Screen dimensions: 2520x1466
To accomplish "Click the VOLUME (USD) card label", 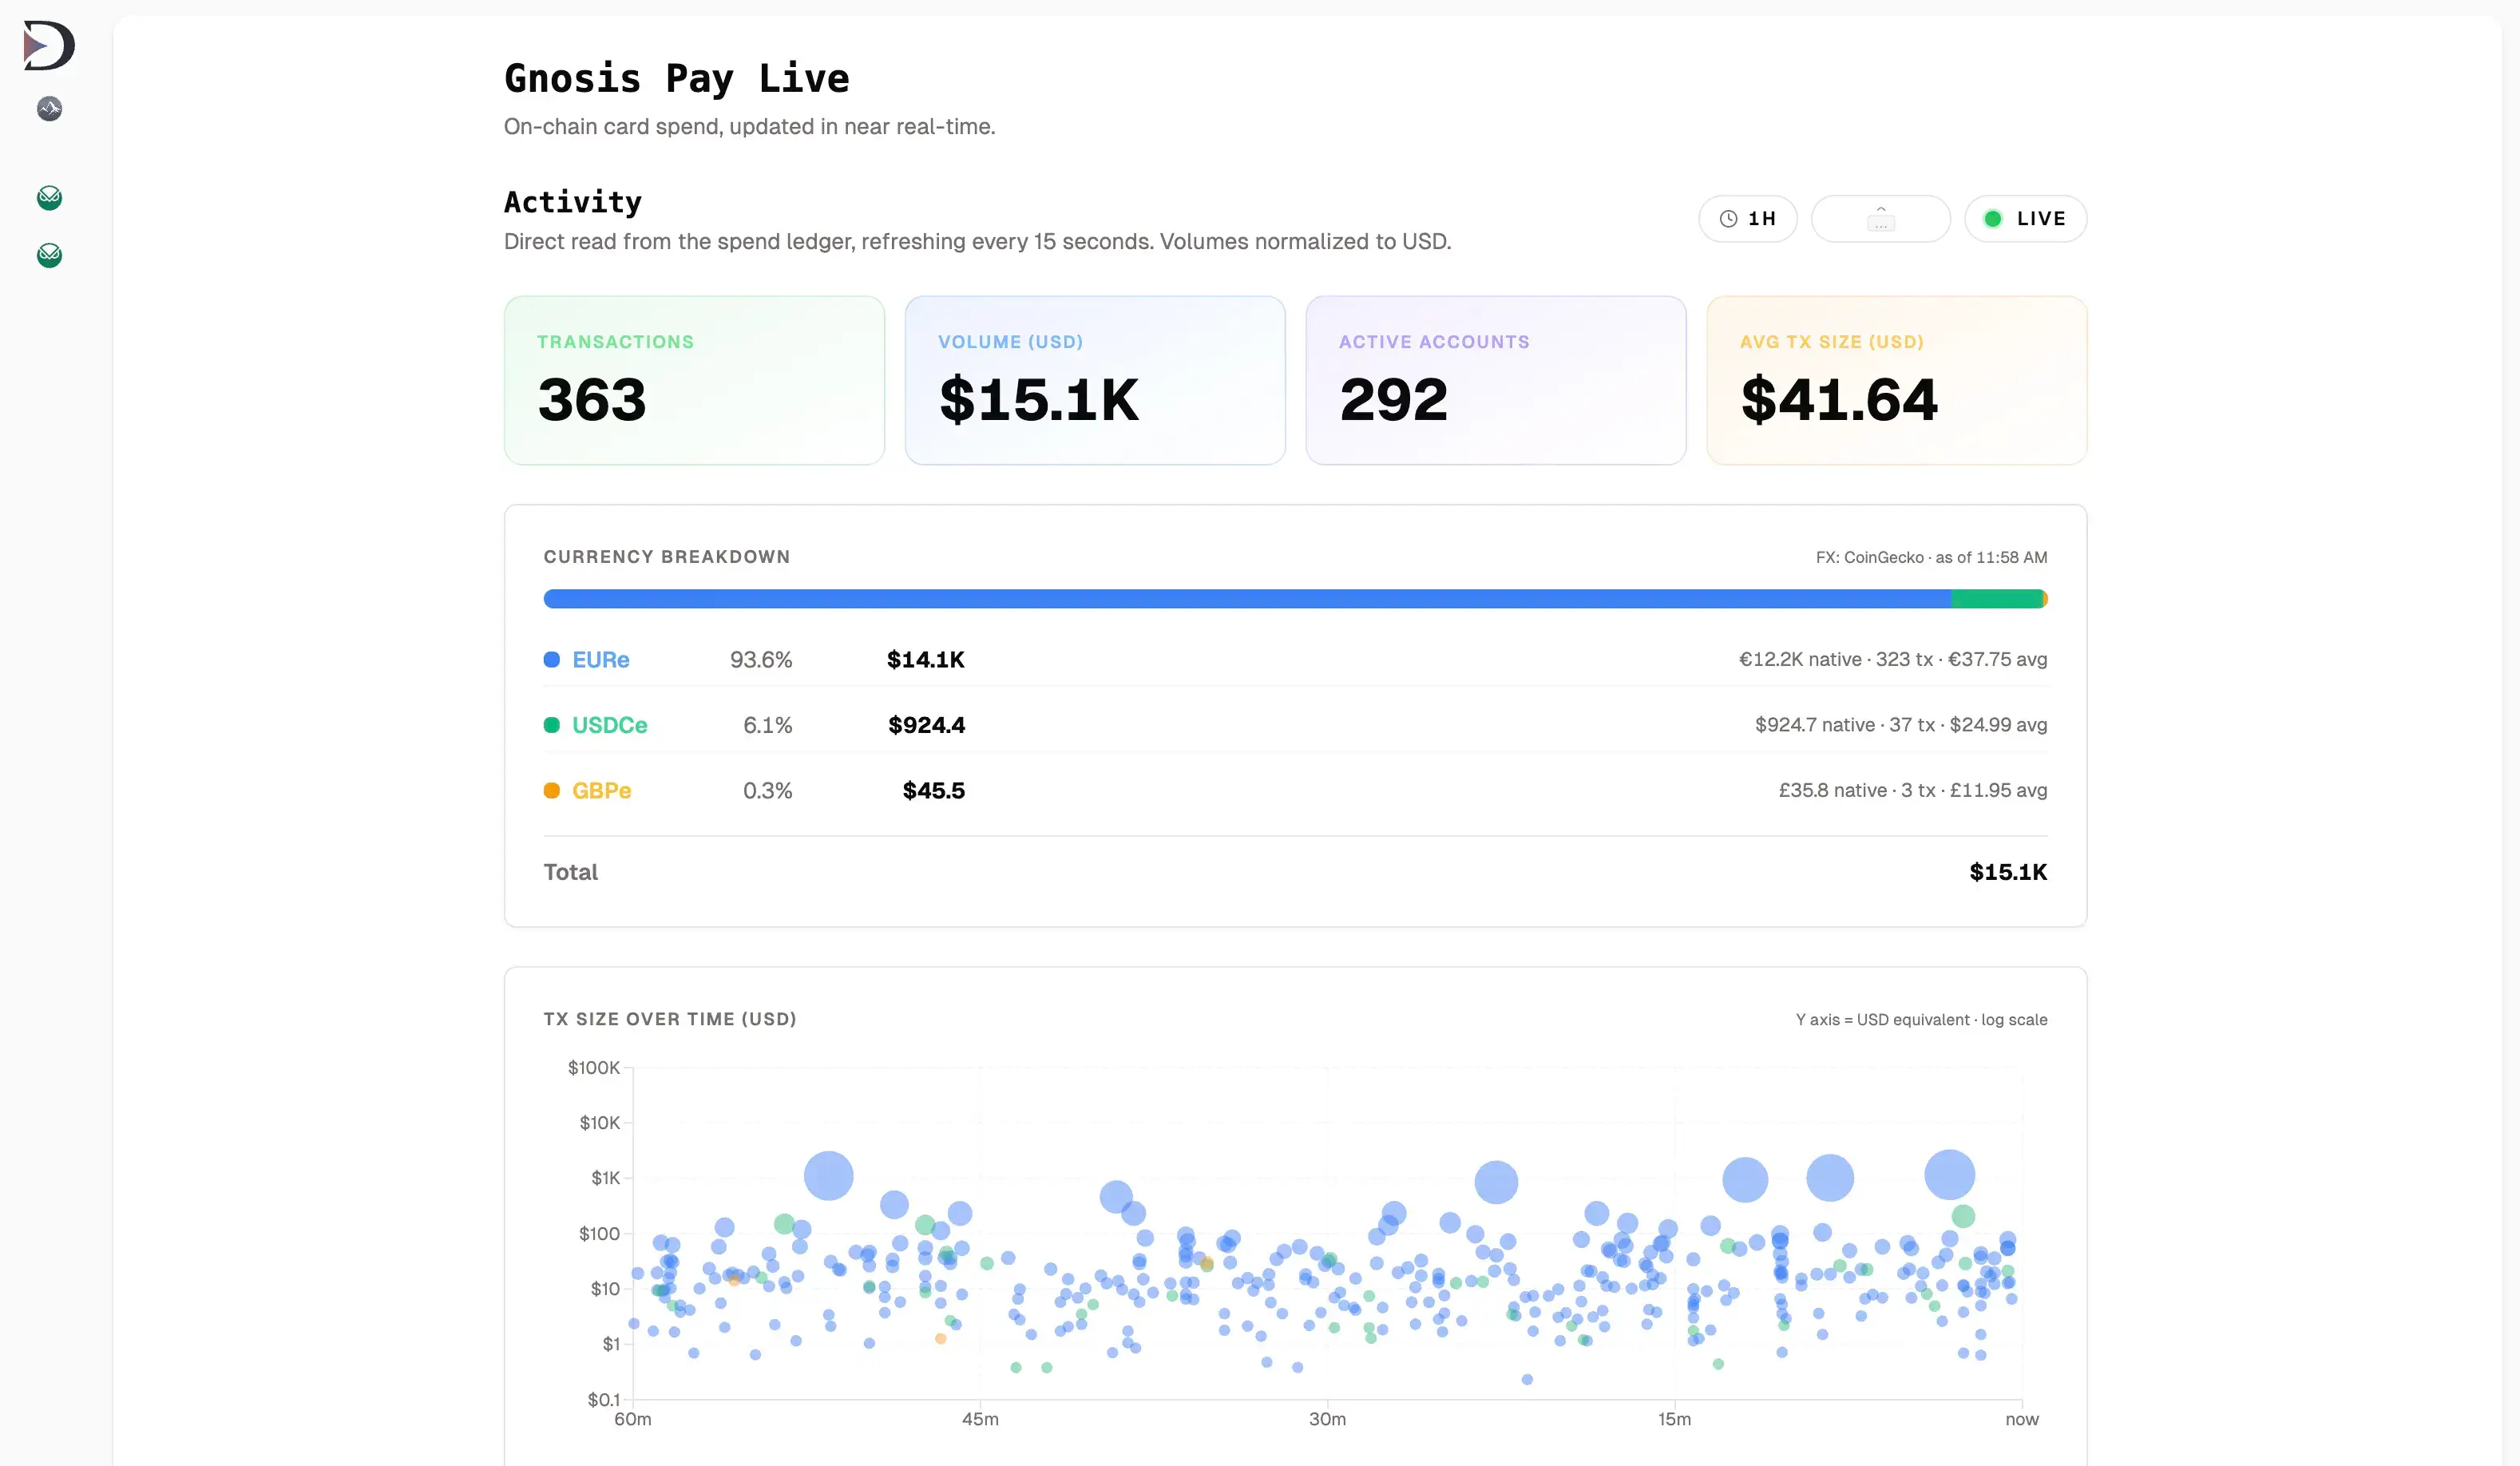I will 1011,342.
